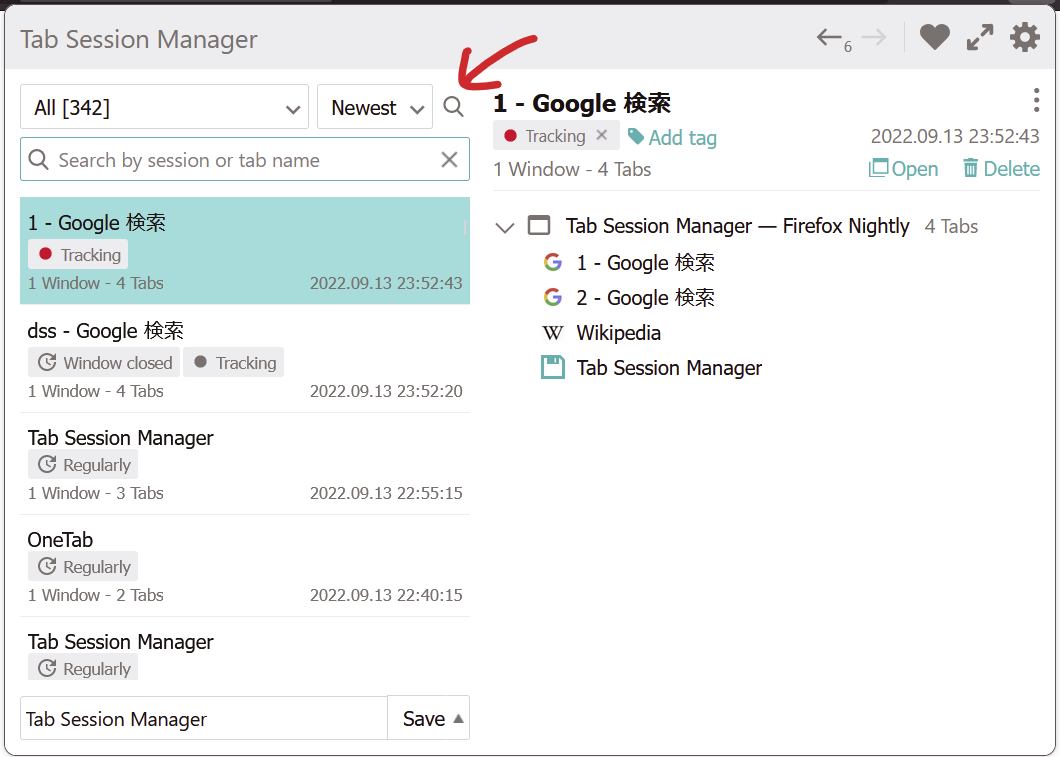The width and height of the screenshot is (1060, 757).
Task: Click the forward arrow navigation icon
Action: [x=874, y=37]
